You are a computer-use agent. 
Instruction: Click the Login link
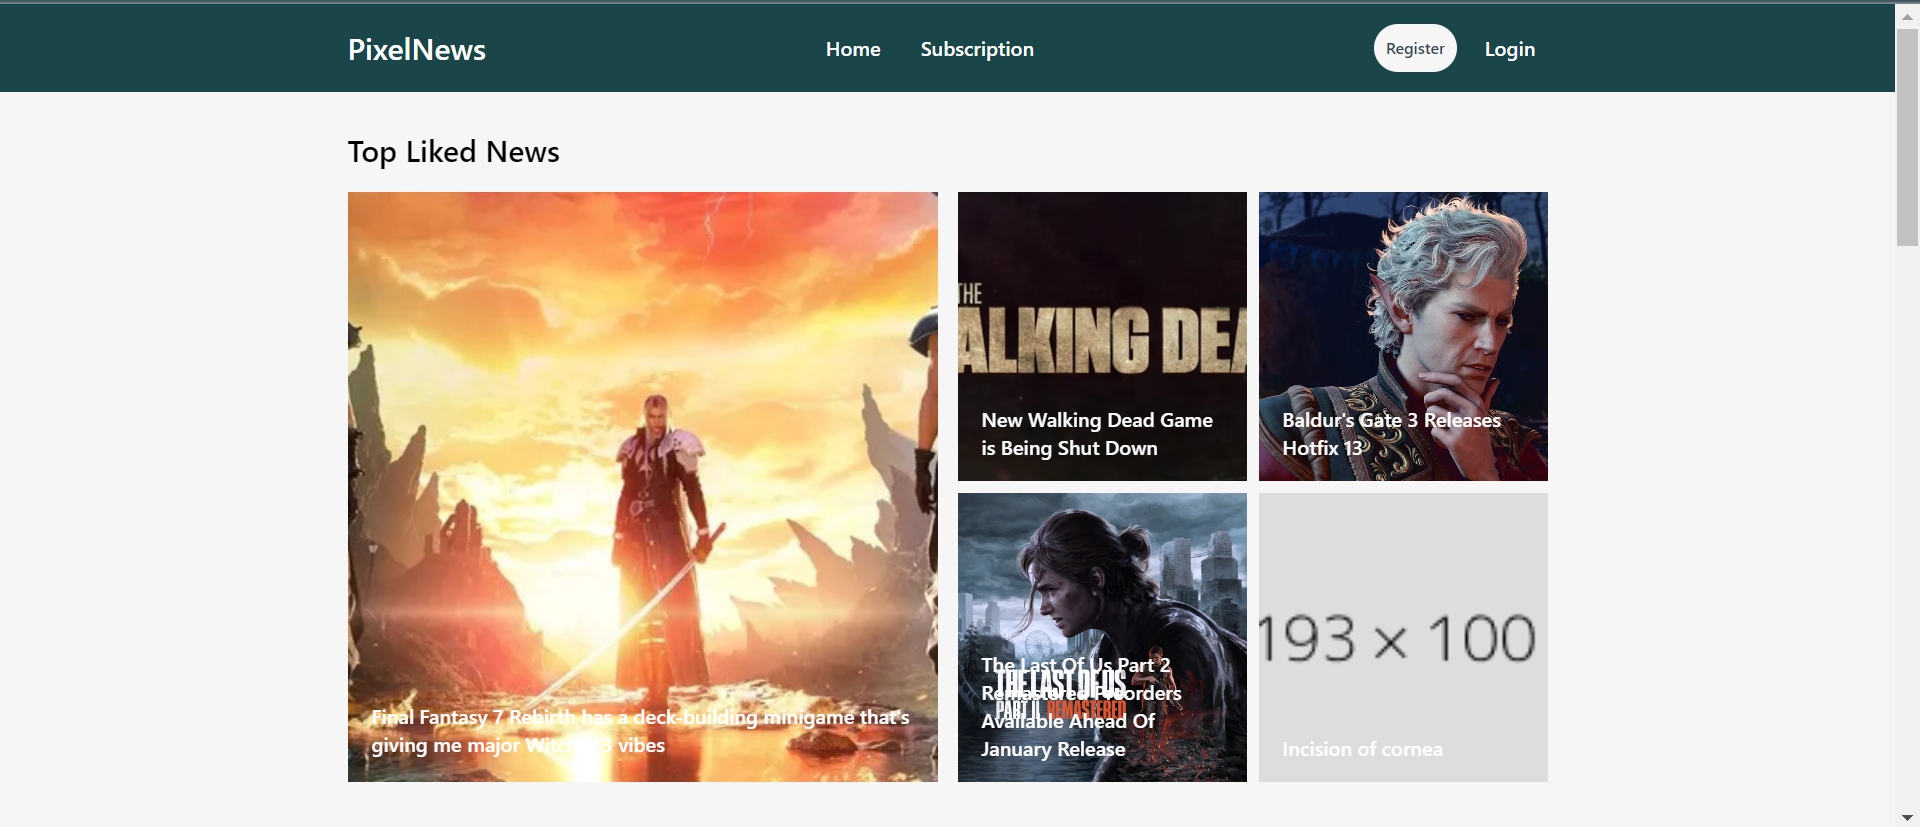[1508, 49]
